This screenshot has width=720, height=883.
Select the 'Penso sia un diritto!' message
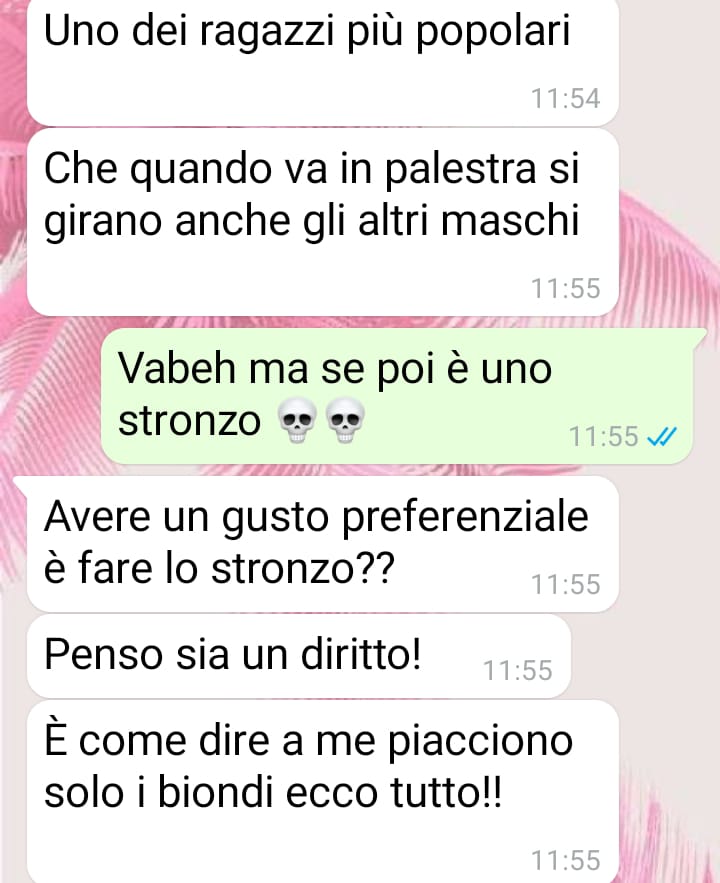click(299, 657)
